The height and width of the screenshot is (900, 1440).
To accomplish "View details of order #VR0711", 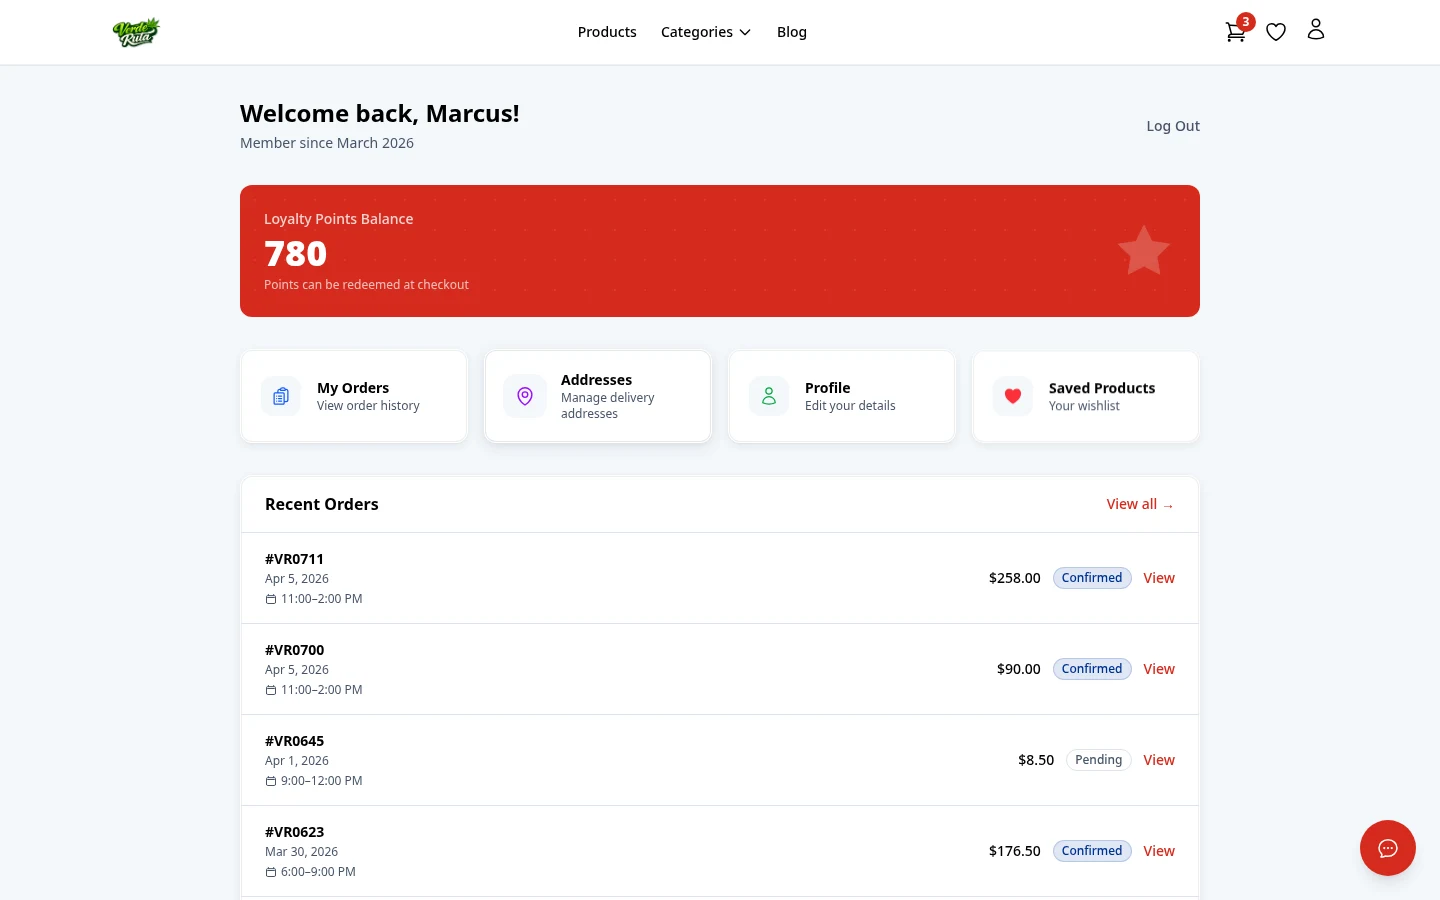I will coord(1159,577).
